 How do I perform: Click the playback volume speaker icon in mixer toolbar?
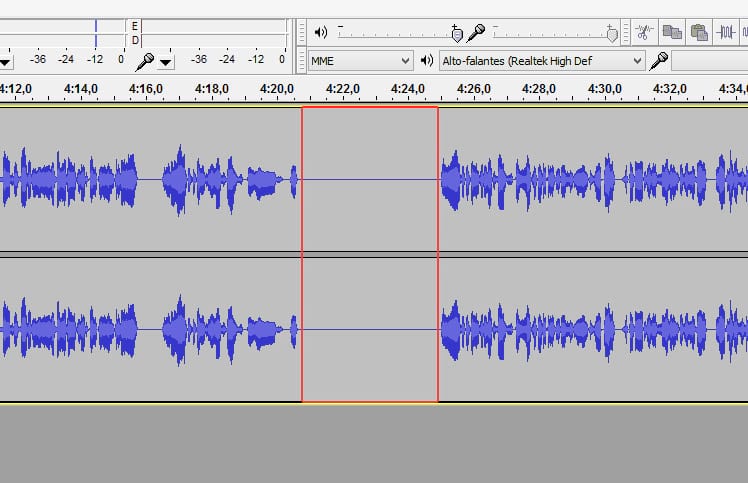click(x=321, y=32)
